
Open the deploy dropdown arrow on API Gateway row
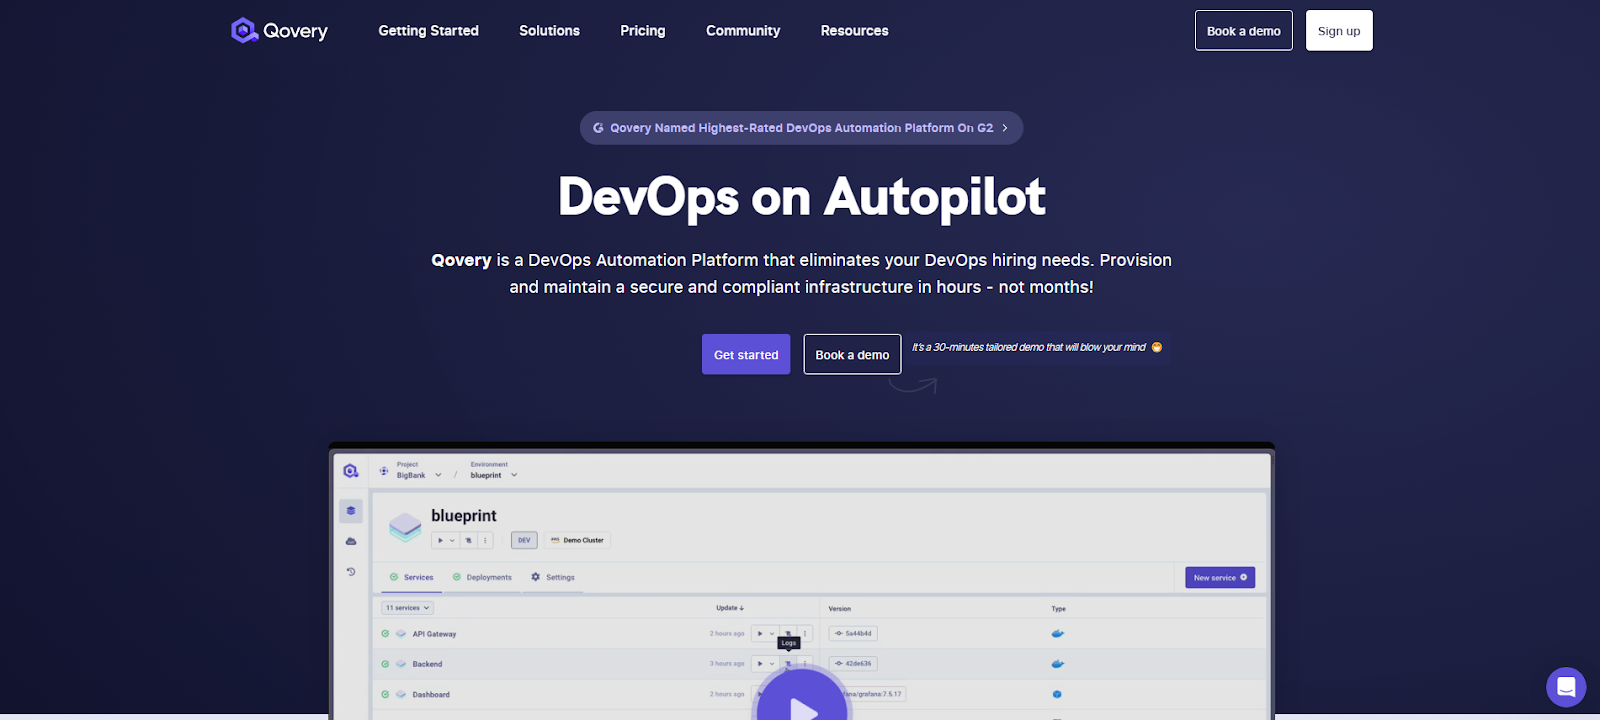[x=772, y=633]
